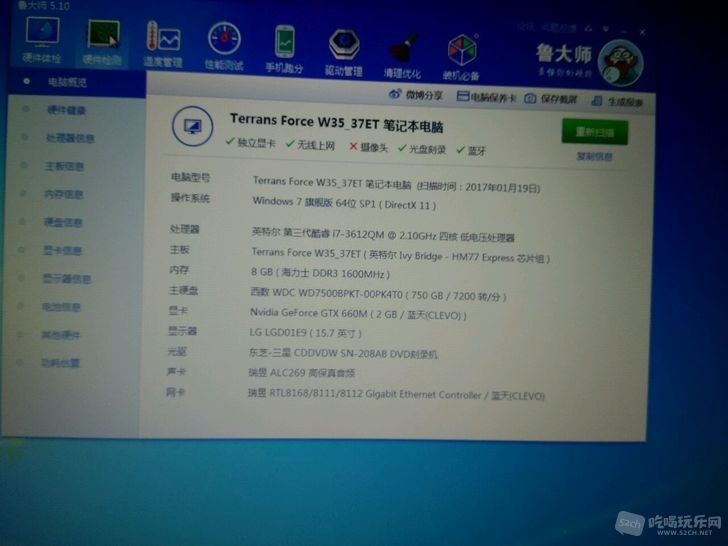Open 问题反馈 feedback link
This screenshot has height=546, width=728.
559,28
